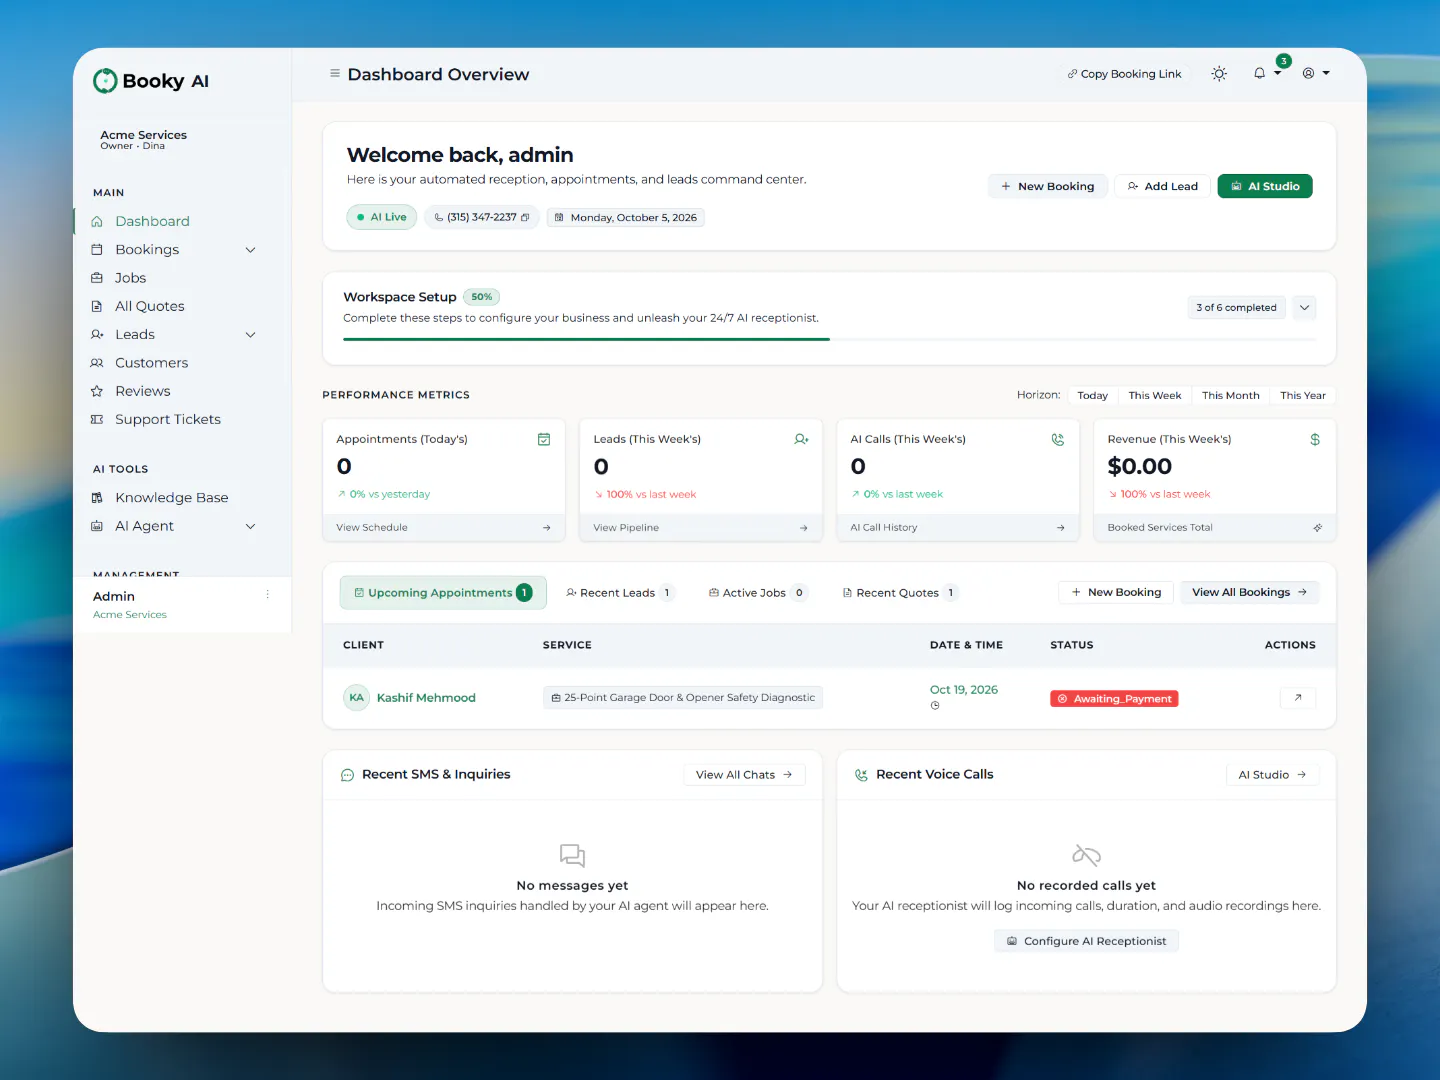Image resolution: width=1440 pixels, height=1080 pixels.
Task: Click the KA client avatar
Action: point(357,698)
